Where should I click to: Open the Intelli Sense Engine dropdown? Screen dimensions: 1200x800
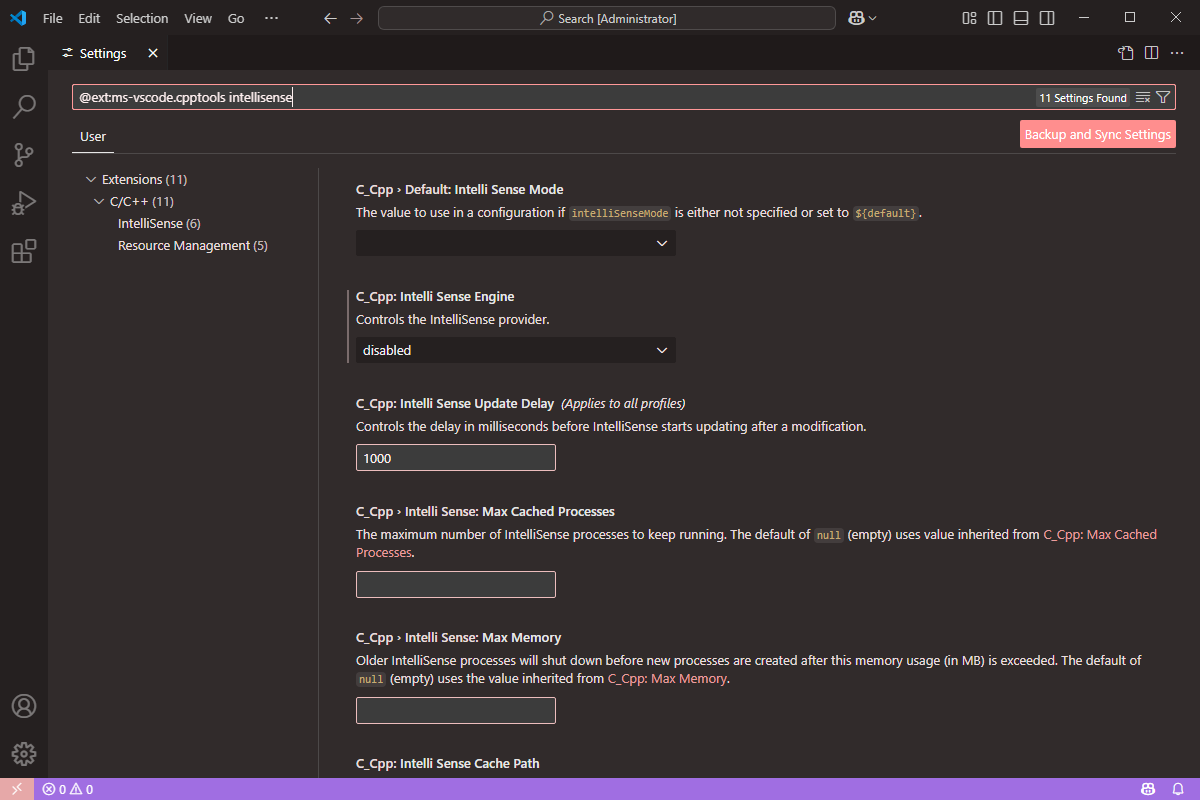[516, 350]
